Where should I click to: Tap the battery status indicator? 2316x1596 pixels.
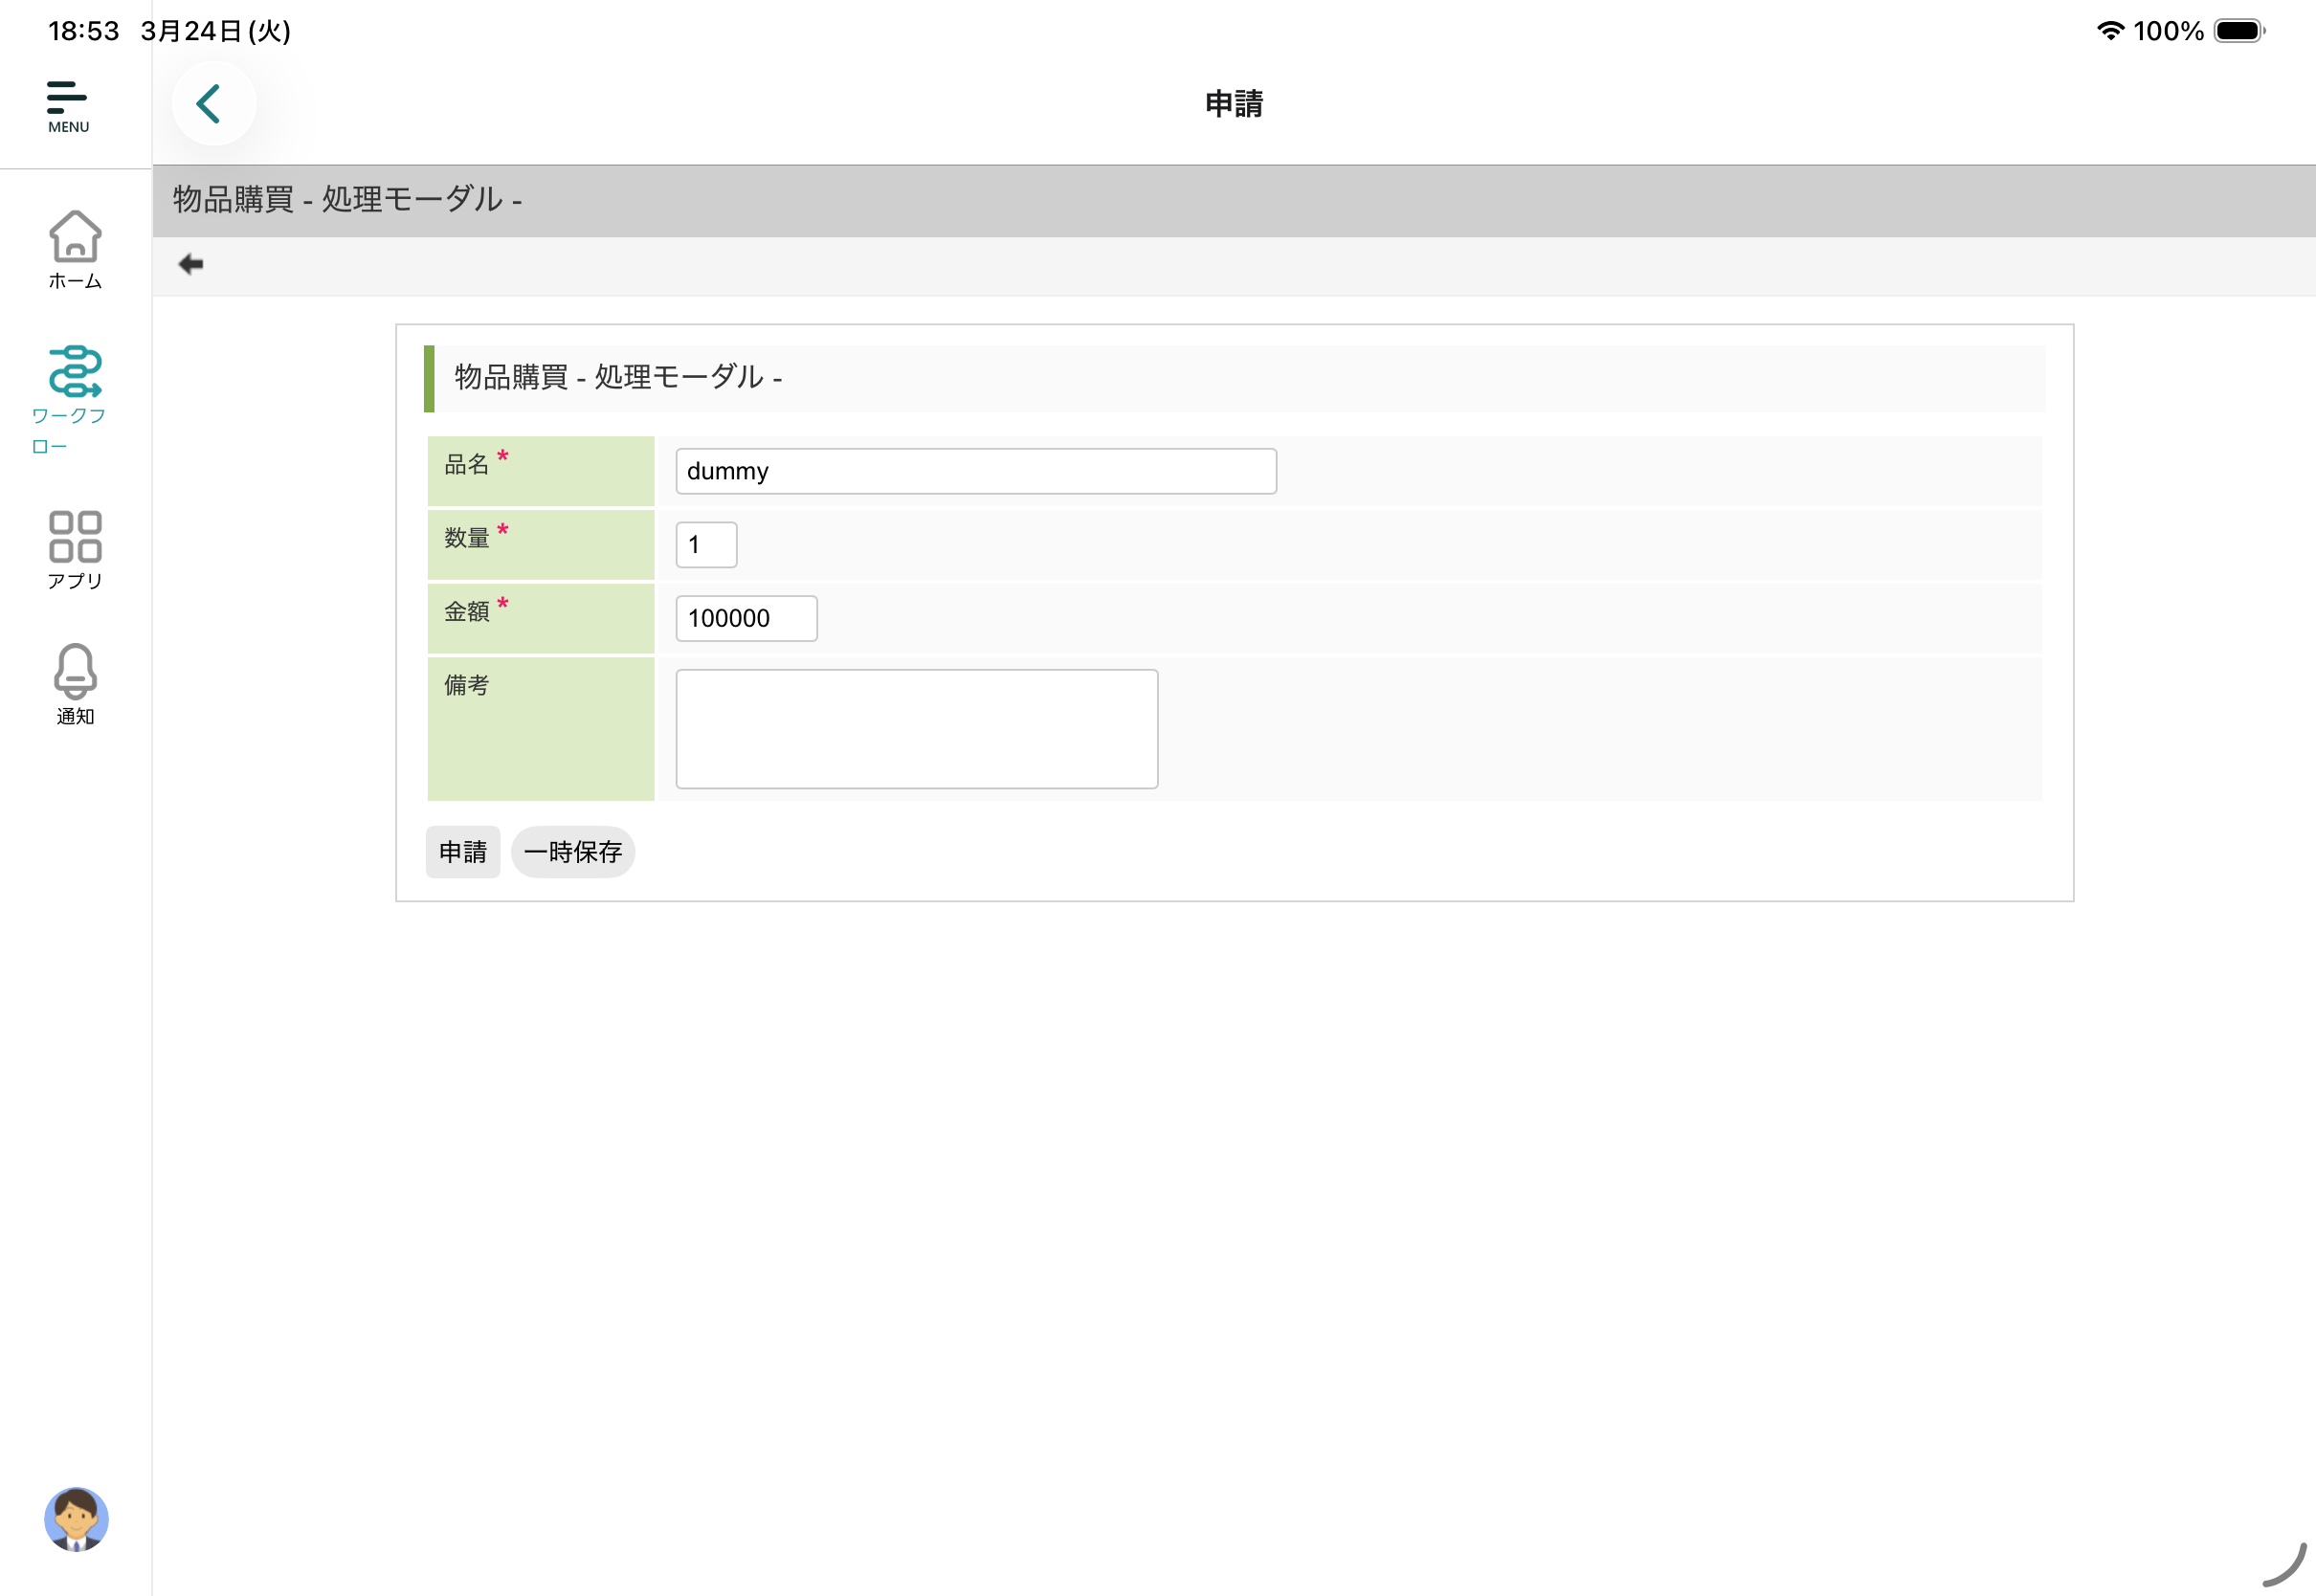pyautogui.click(x=2239, y=31)
